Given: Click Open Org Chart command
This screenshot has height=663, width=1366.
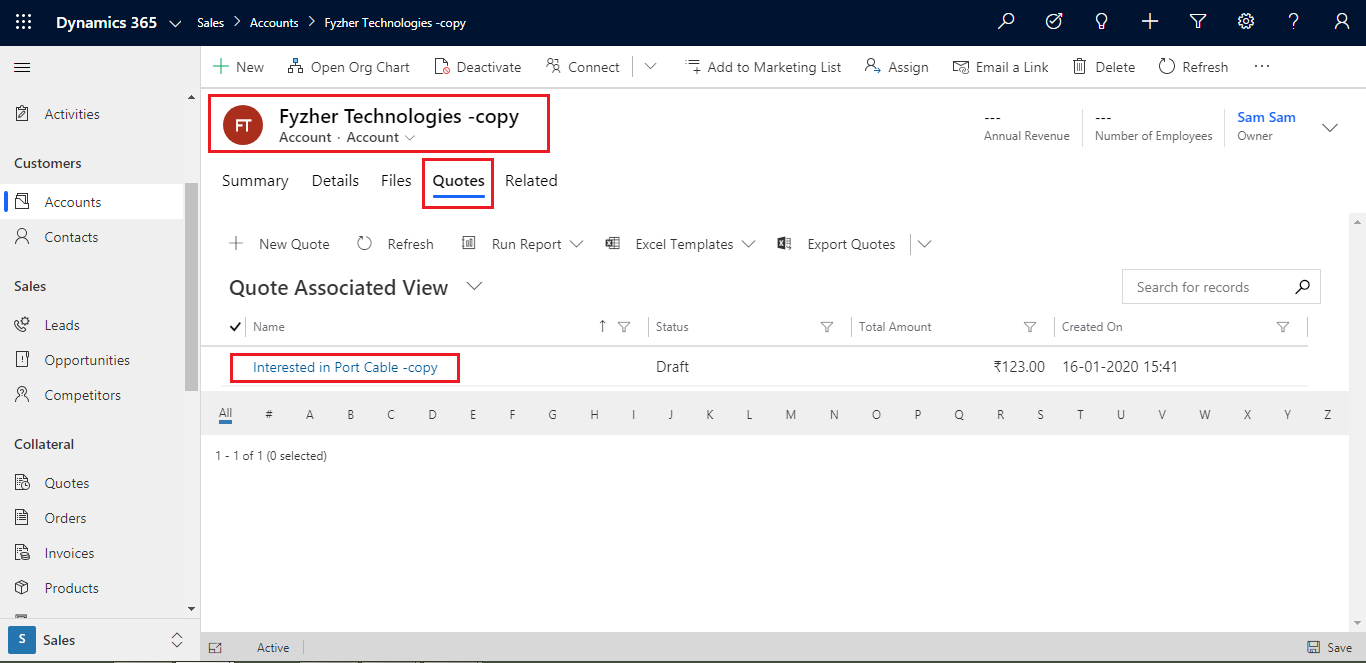Looking at the screenshot, I should [x=348, y=67].
